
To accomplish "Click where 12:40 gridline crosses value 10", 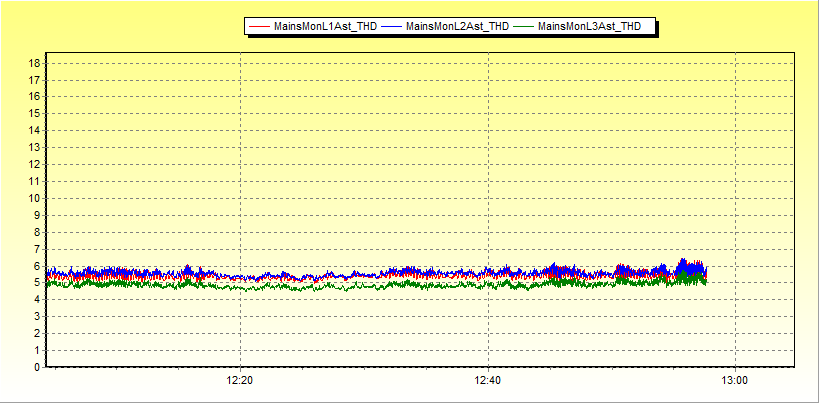I will (488, 198).
